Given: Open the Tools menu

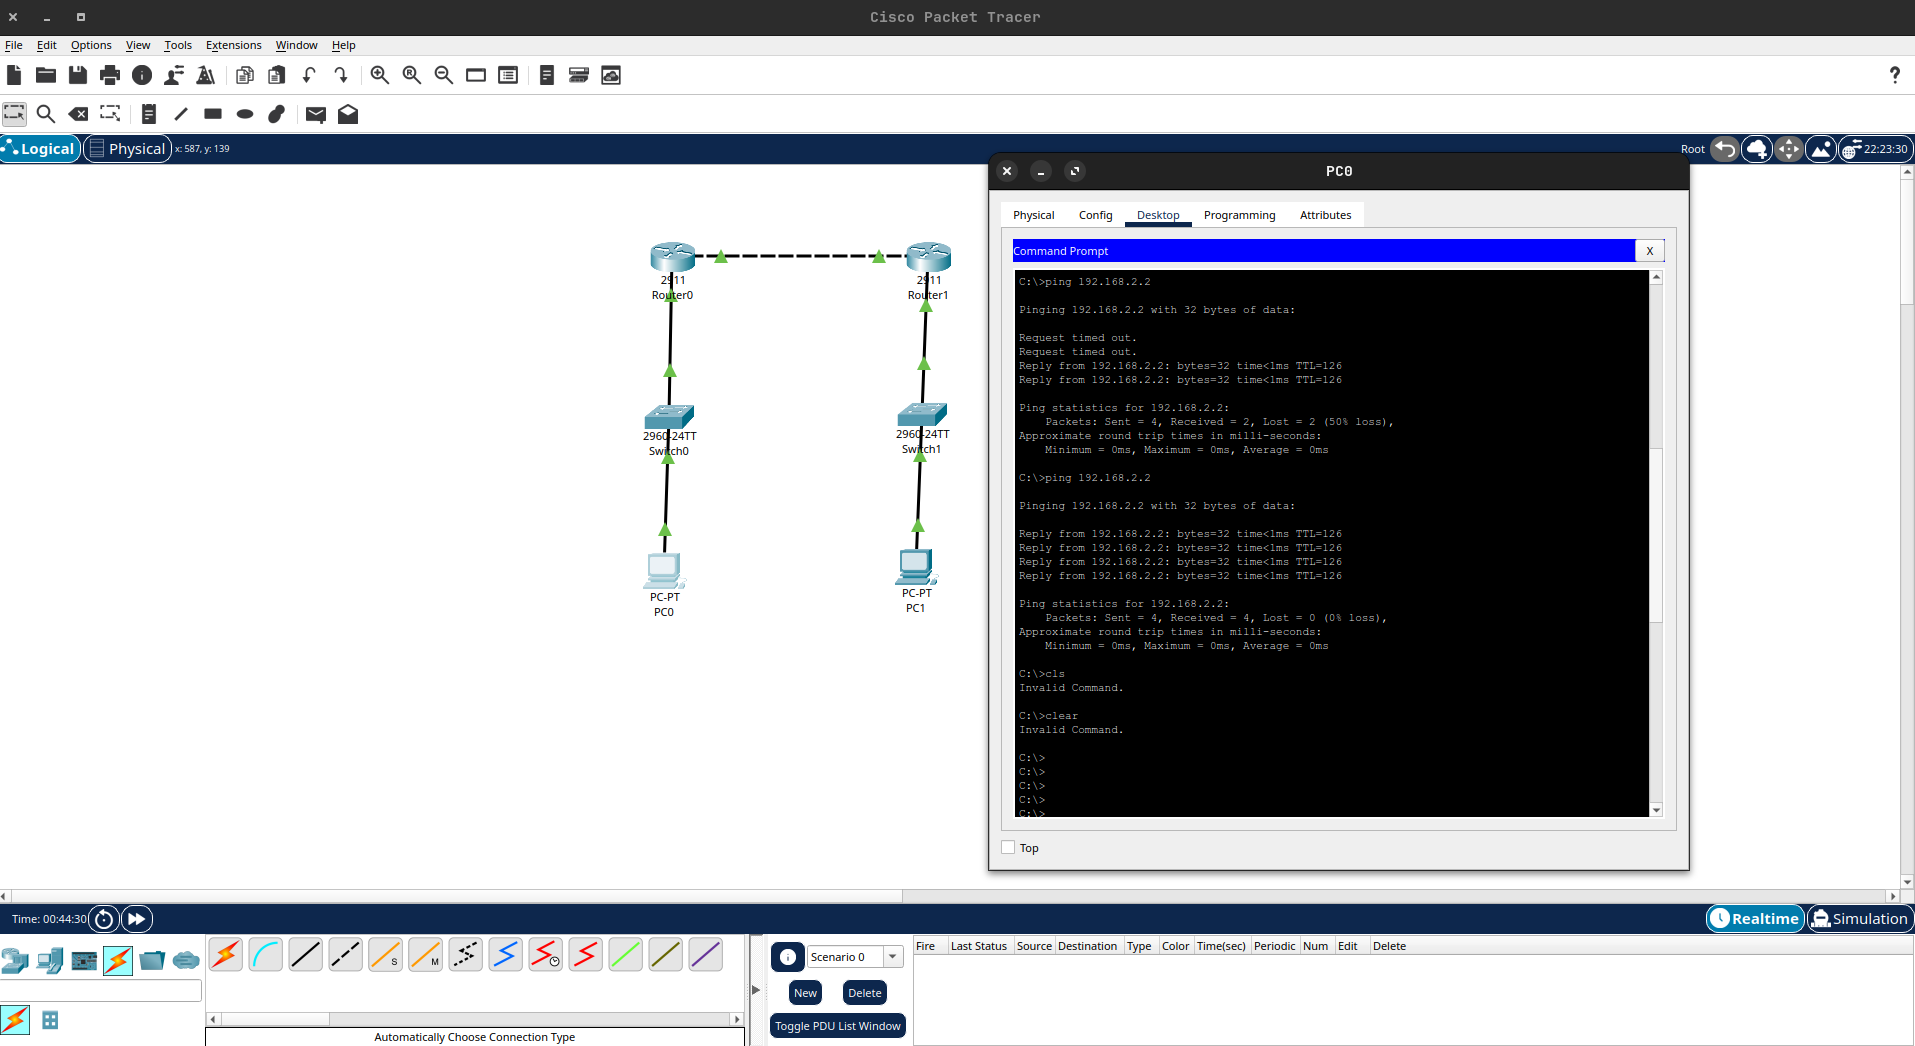Looking at the screenshot, I should point(178,45).
